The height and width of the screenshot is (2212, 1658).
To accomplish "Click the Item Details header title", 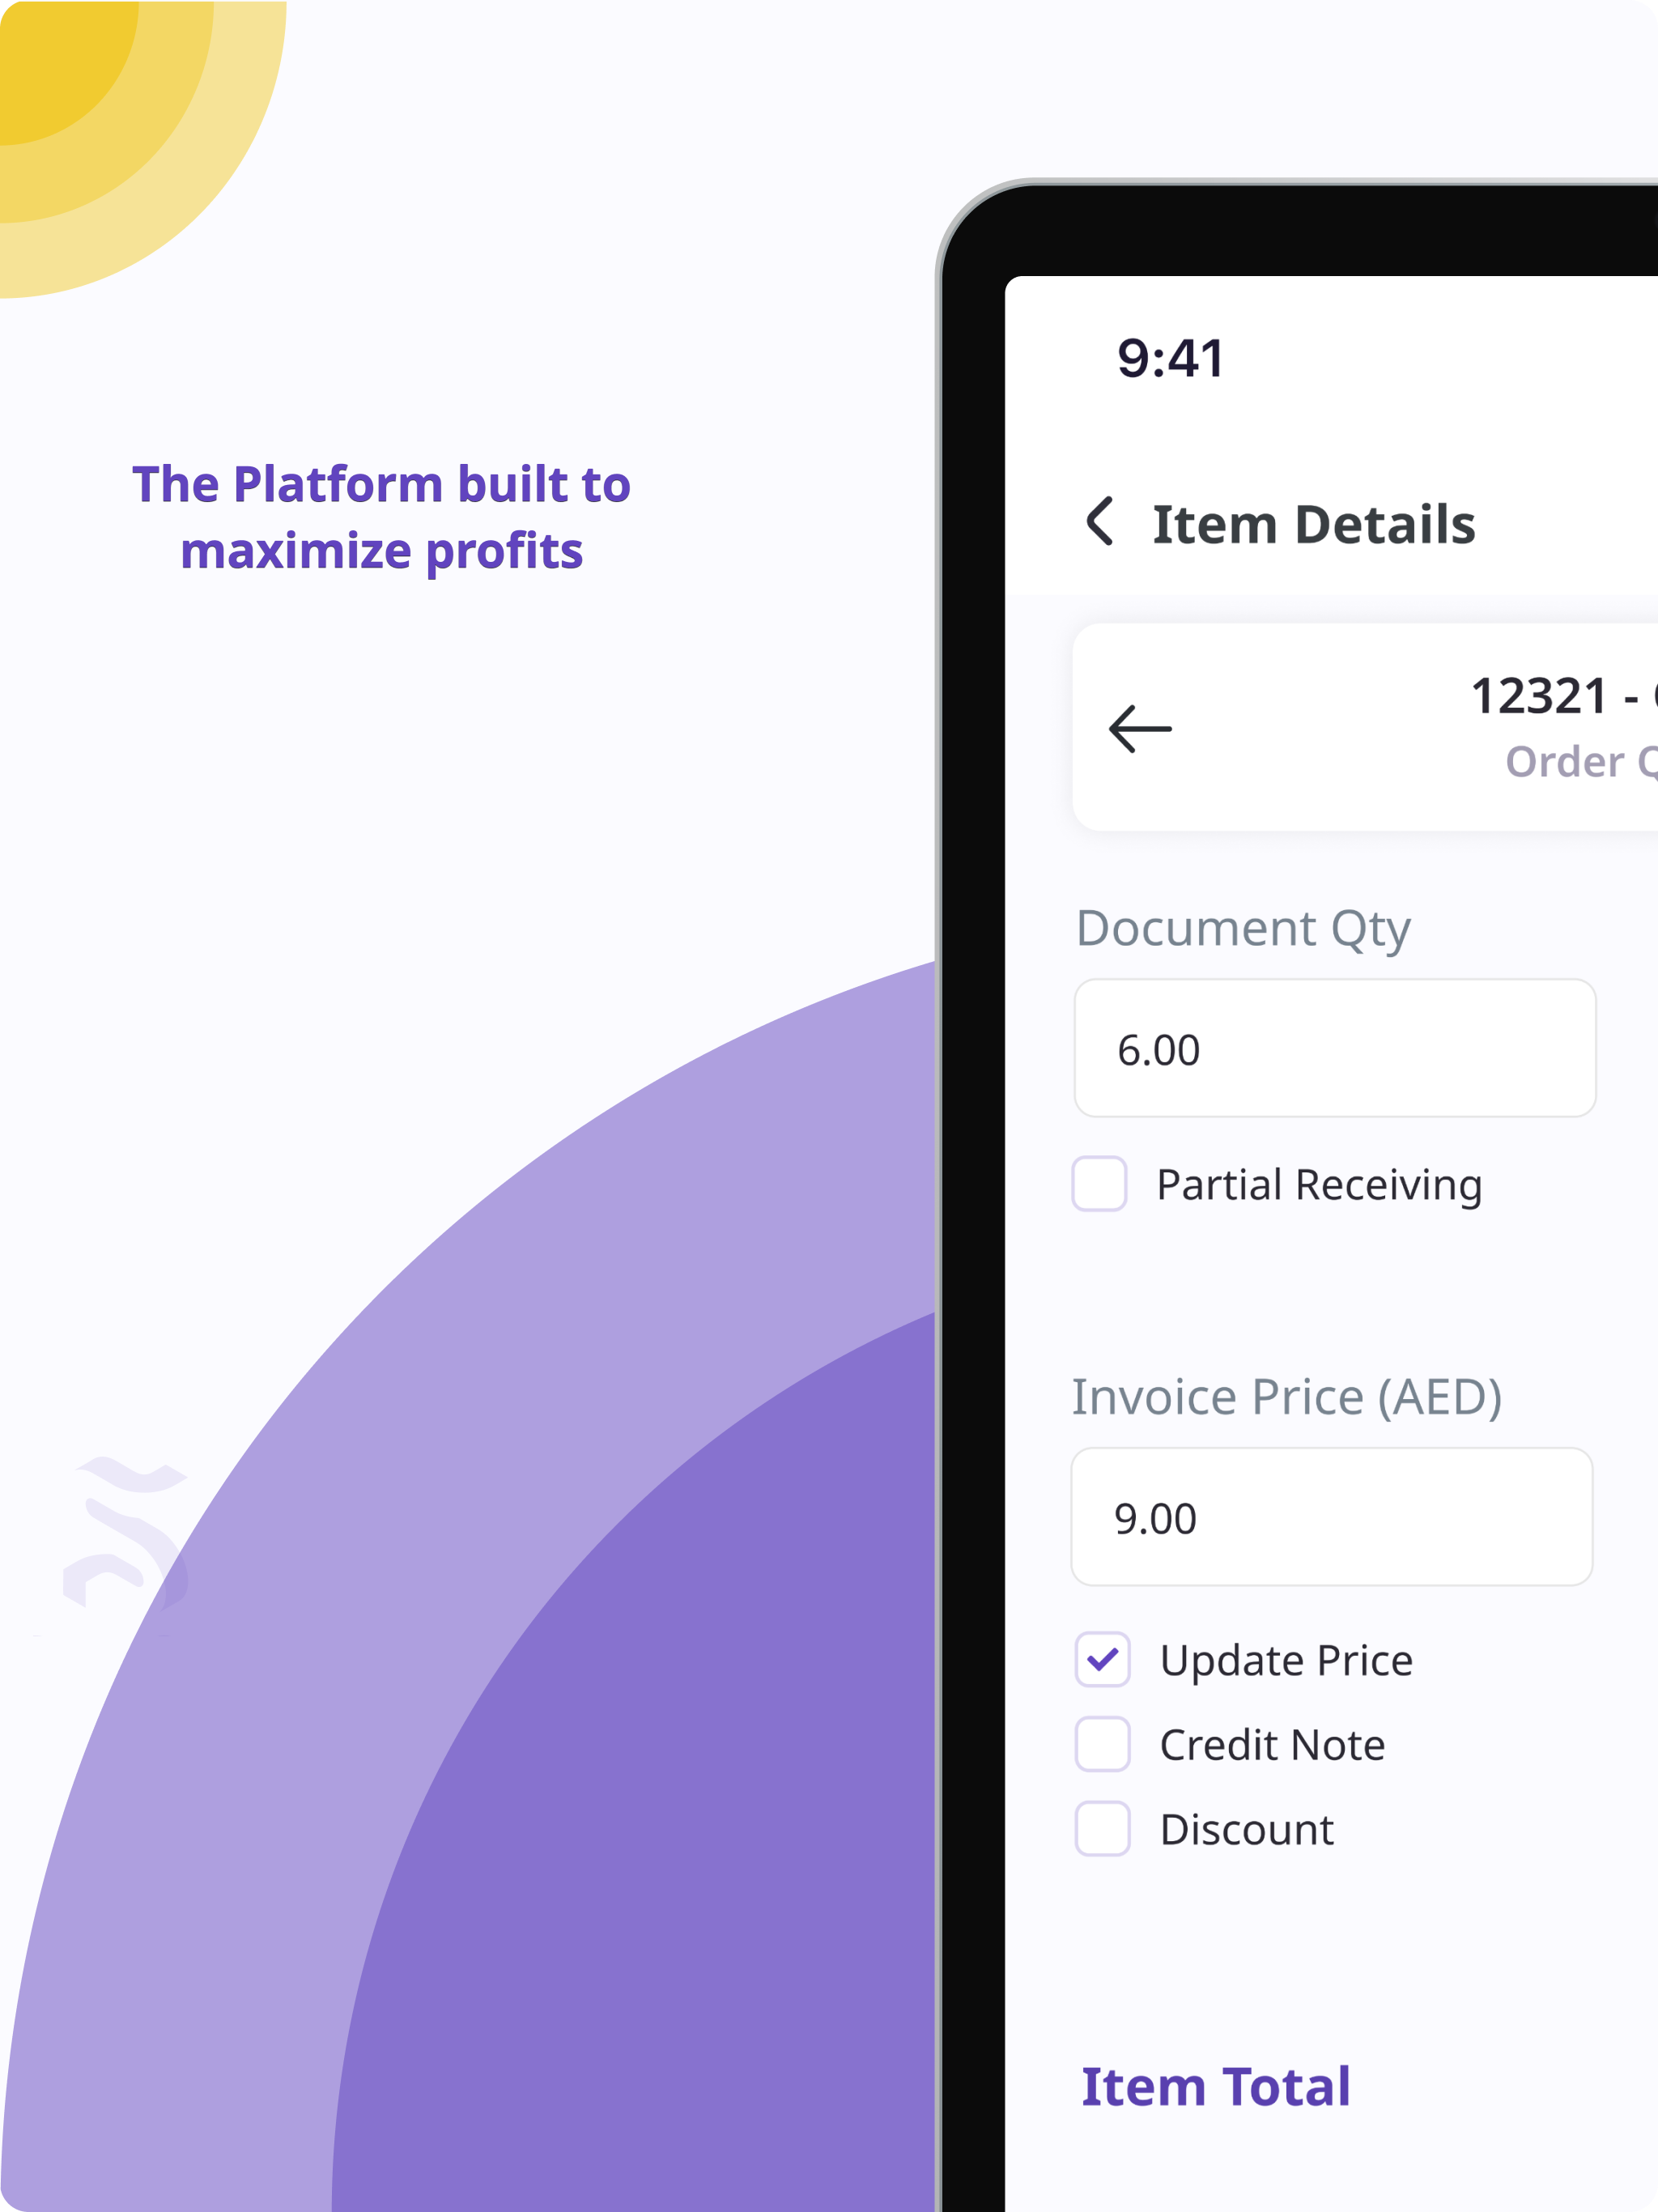I will click(x=1314, y=524).
